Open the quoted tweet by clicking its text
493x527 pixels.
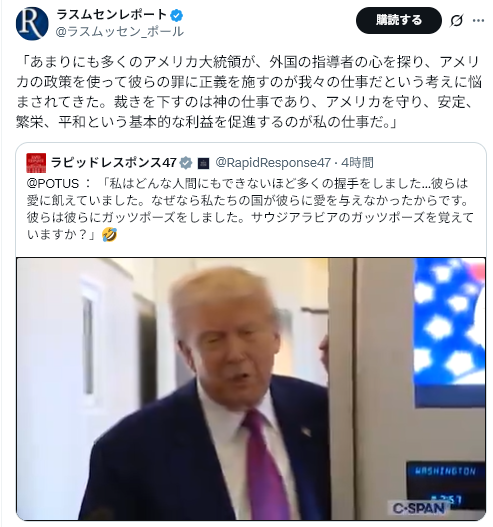250,209
